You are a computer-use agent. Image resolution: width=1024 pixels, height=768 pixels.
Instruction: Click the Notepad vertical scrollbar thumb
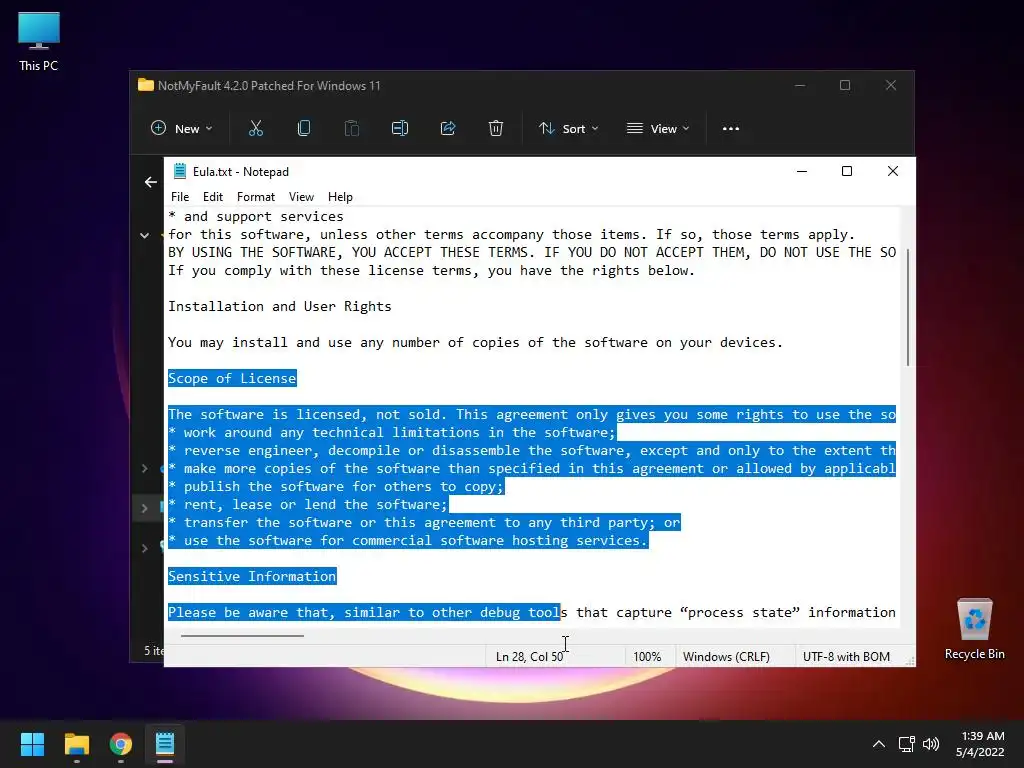pos(907,307)
